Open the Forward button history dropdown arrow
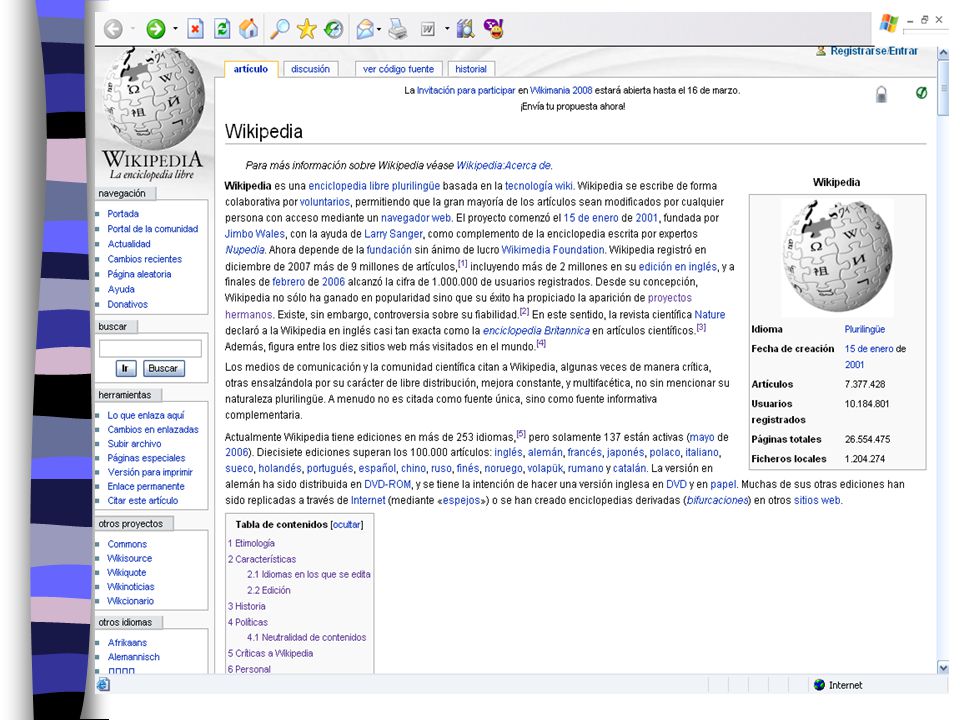This screenshot has height=720, width=960. pyautogui.click(x=175, y=29)
